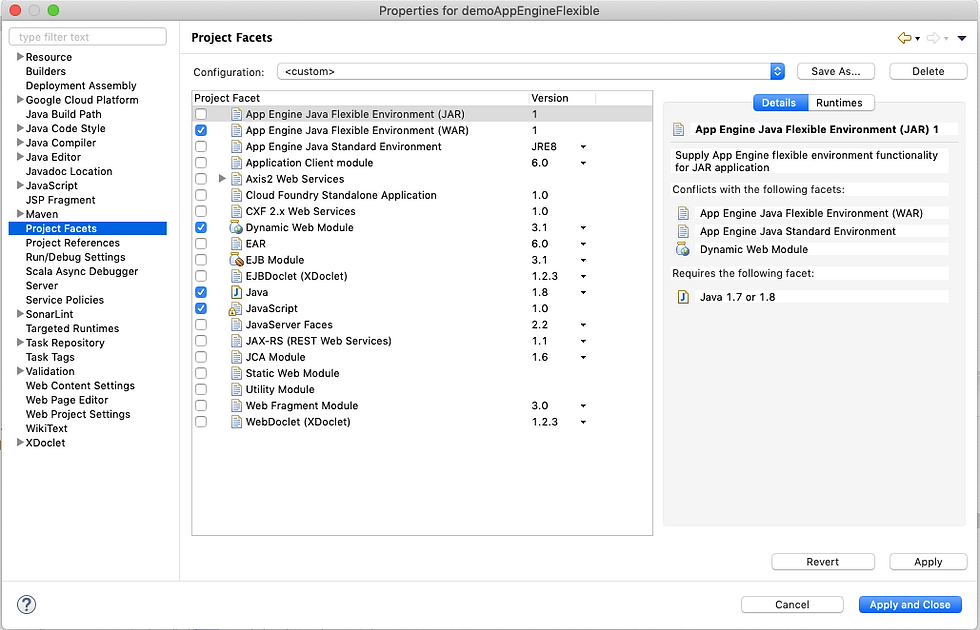The image size is (980, 630).
Task: Enable the JavaServer Faces checkbox
Action: coord(201,325)
